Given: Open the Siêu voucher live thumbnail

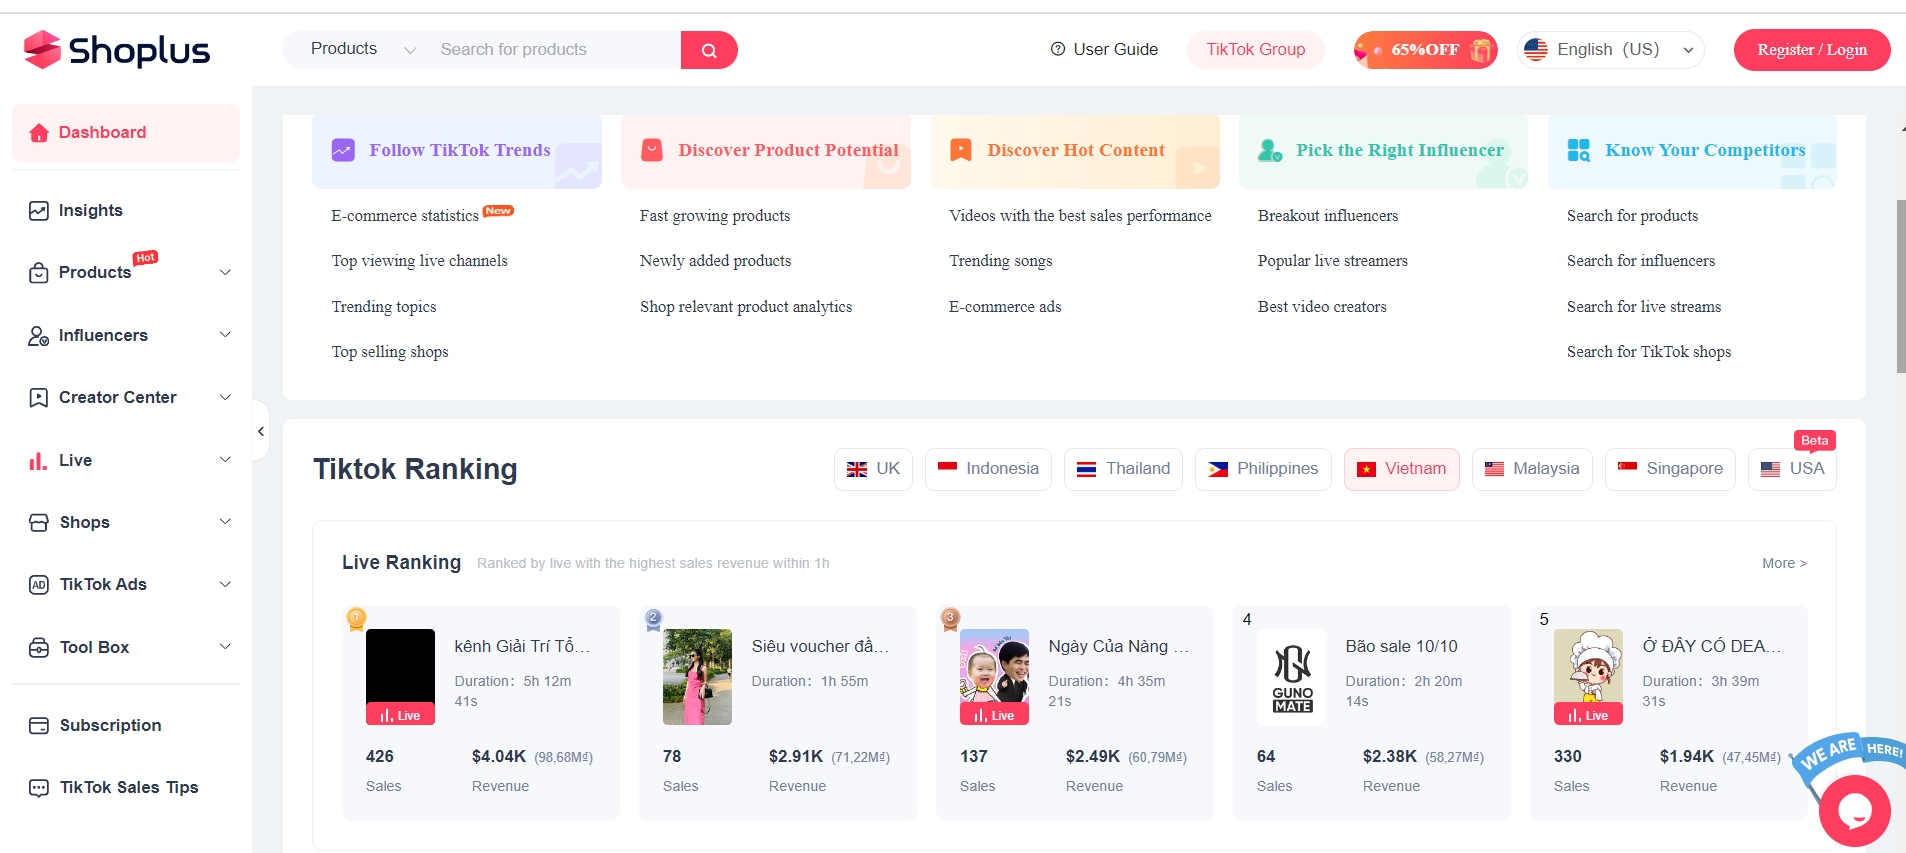Looking at the screenshot, I should (x=697, y=677).
